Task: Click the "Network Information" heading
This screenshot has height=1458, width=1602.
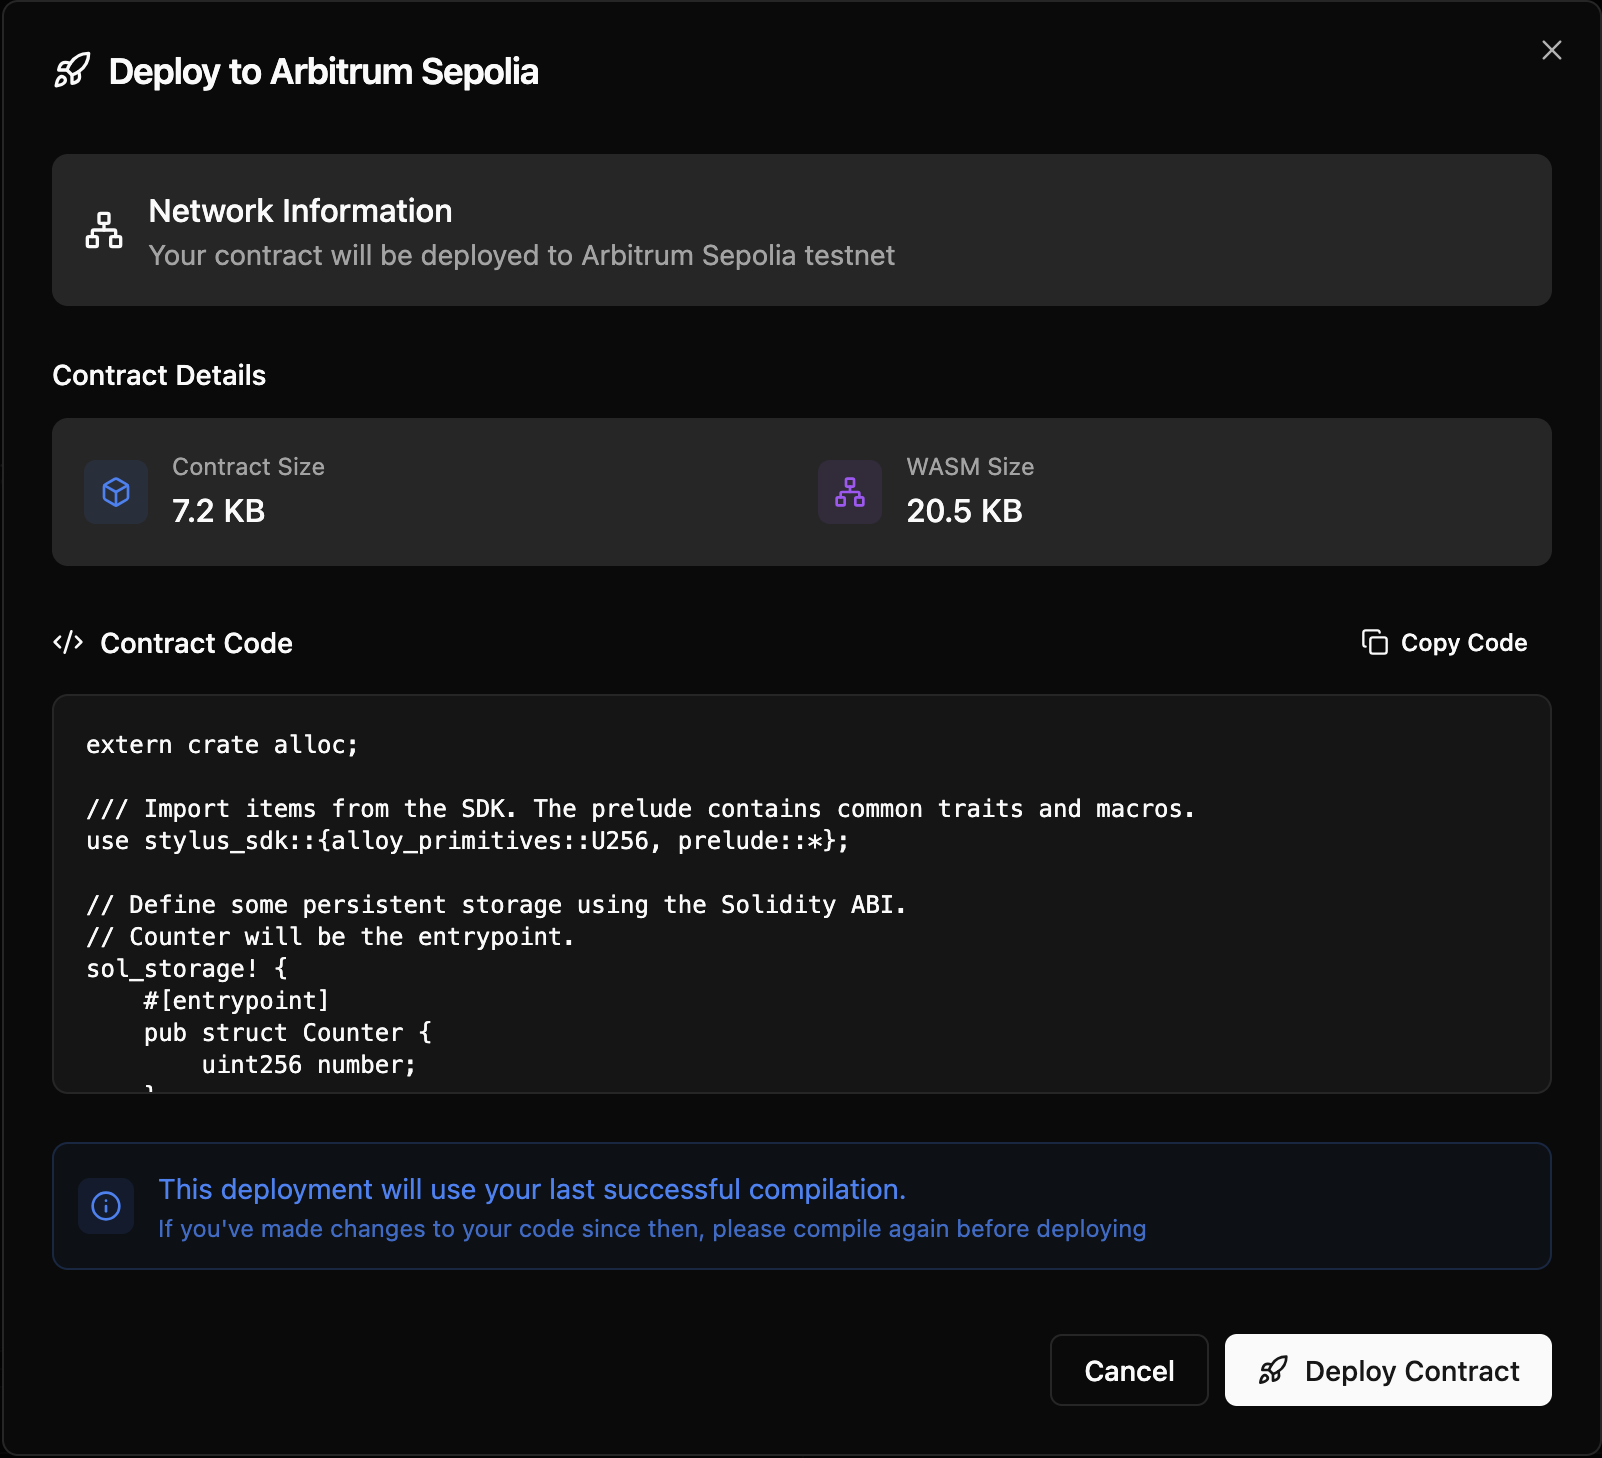Action: [x=300, y=211]
